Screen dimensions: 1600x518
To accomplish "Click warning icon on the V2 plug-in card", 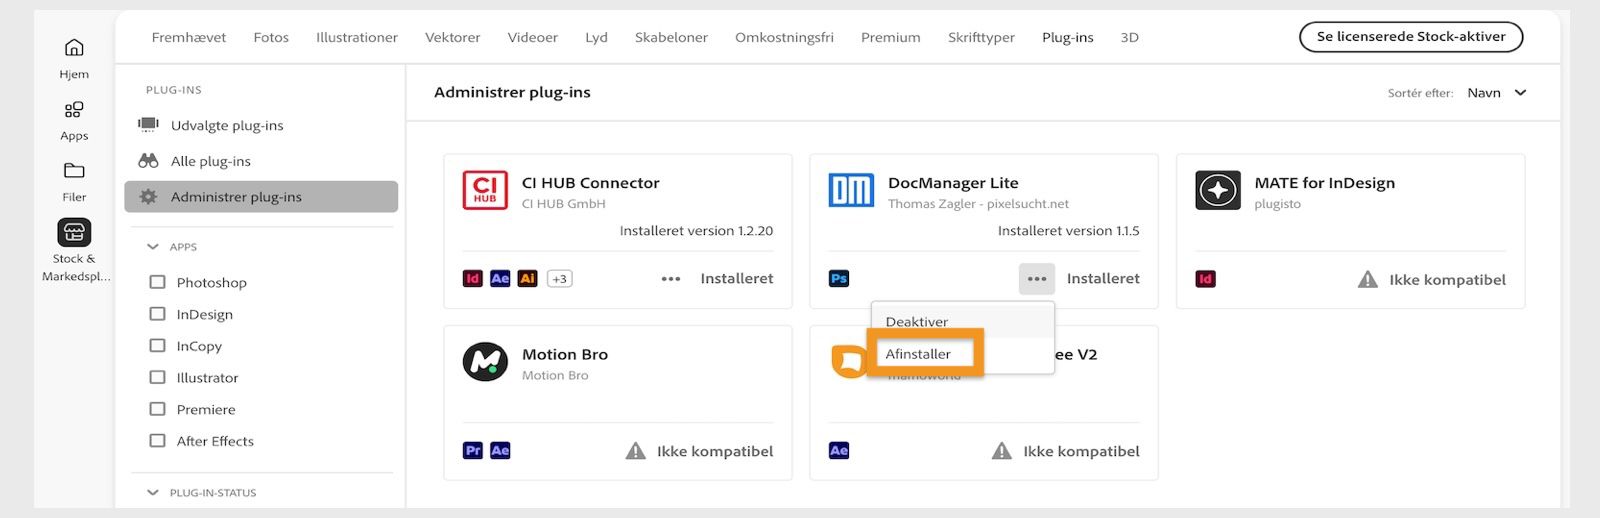I will pos(1002,451).
